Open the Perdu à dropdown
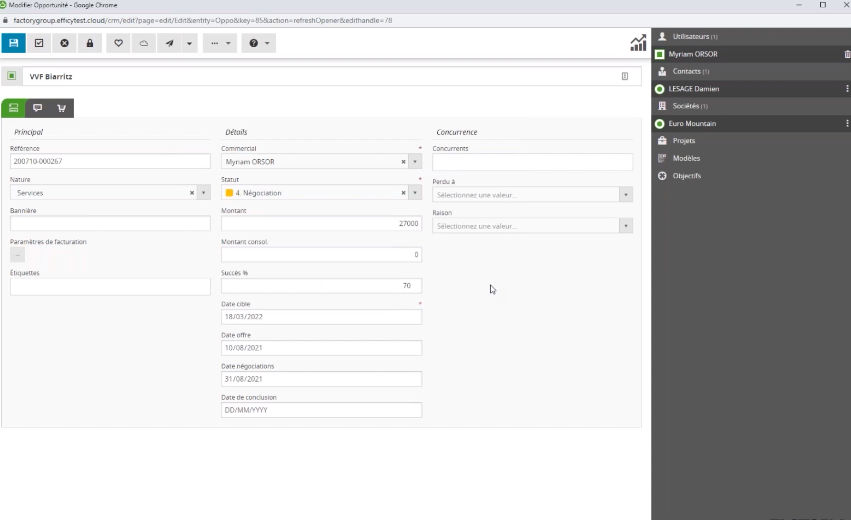 coord(626,195)
